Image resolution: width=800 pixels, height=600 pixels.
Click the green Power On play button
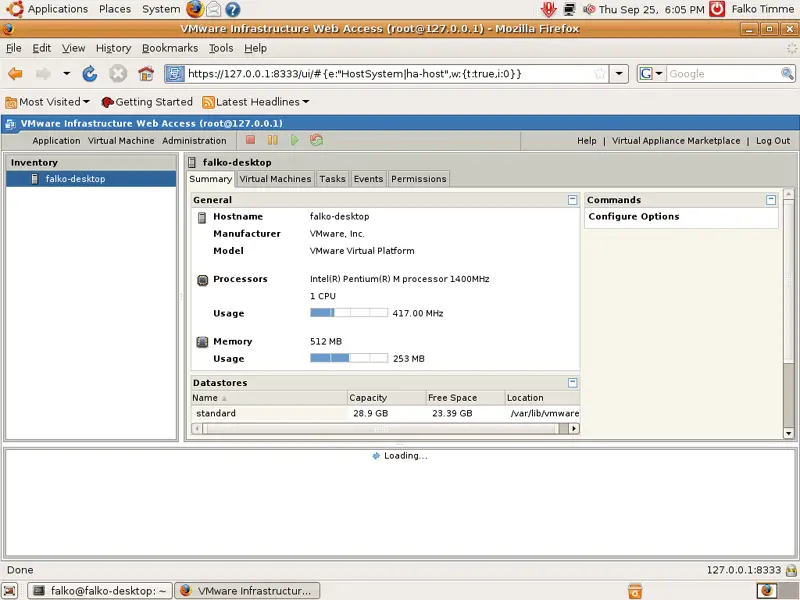coord(294,140)
